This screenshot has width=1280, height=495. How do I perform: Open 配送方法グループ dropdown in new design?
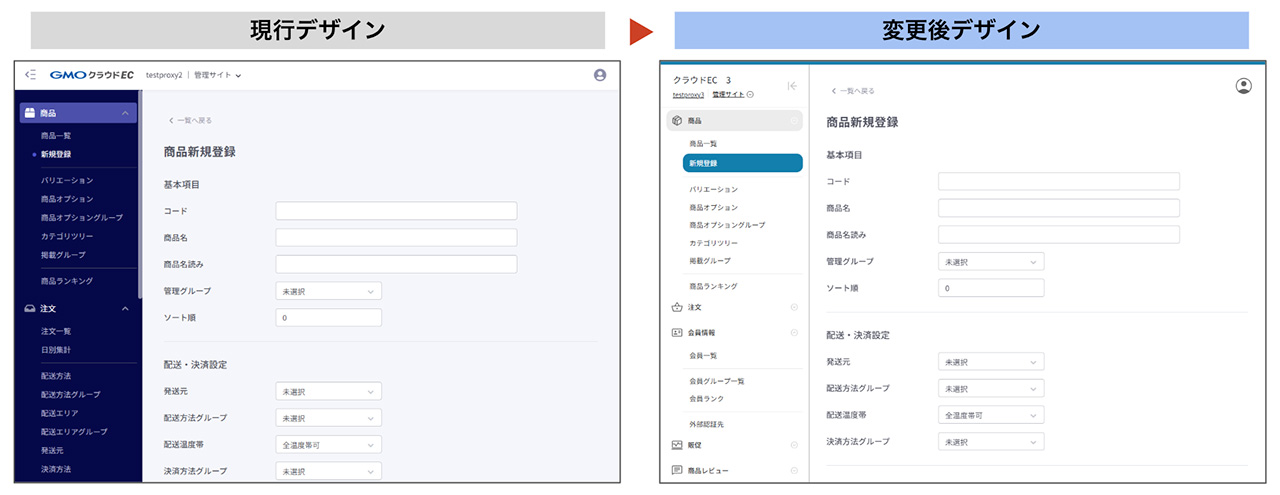(991, 388)
